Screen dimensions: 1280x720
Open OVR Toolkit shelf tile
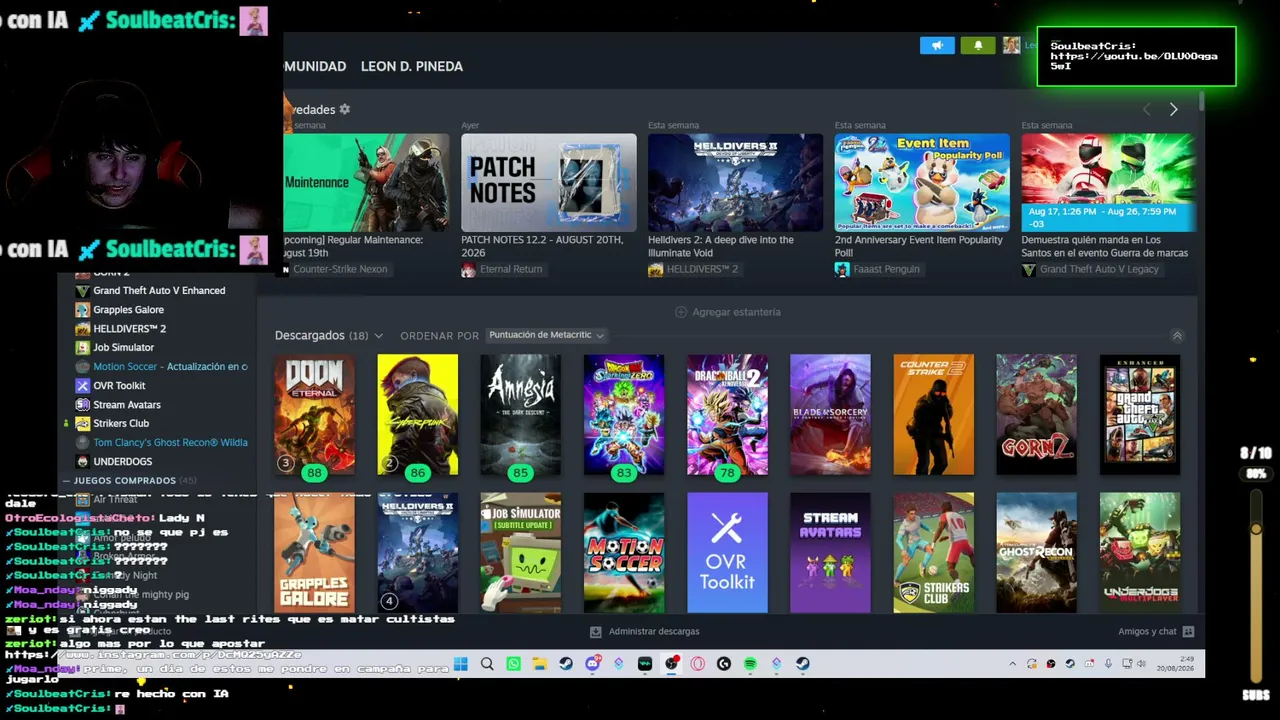point(727,552)
